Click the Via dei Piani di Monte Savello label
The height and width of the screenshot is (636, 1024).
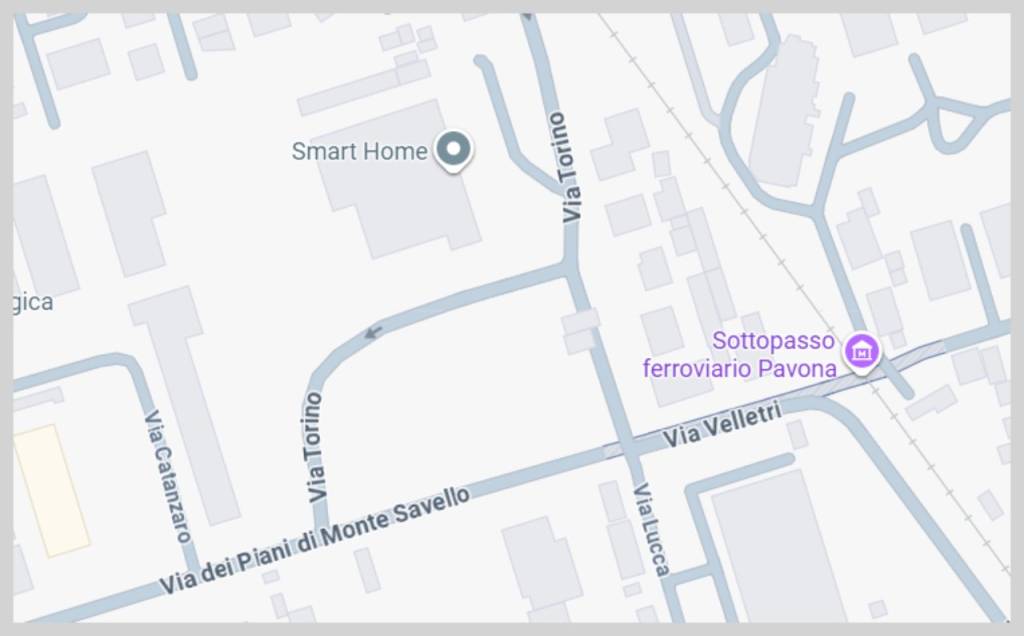314,541
